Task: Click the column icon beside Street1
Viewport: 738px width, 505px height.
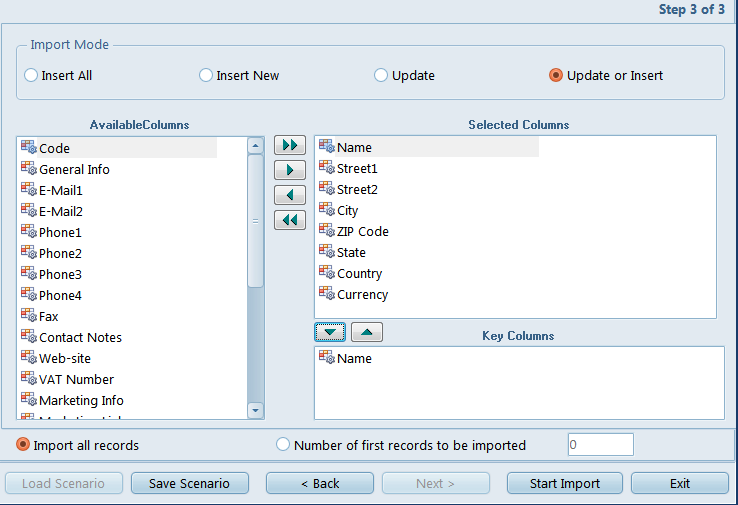Action: tap(327, 167)
